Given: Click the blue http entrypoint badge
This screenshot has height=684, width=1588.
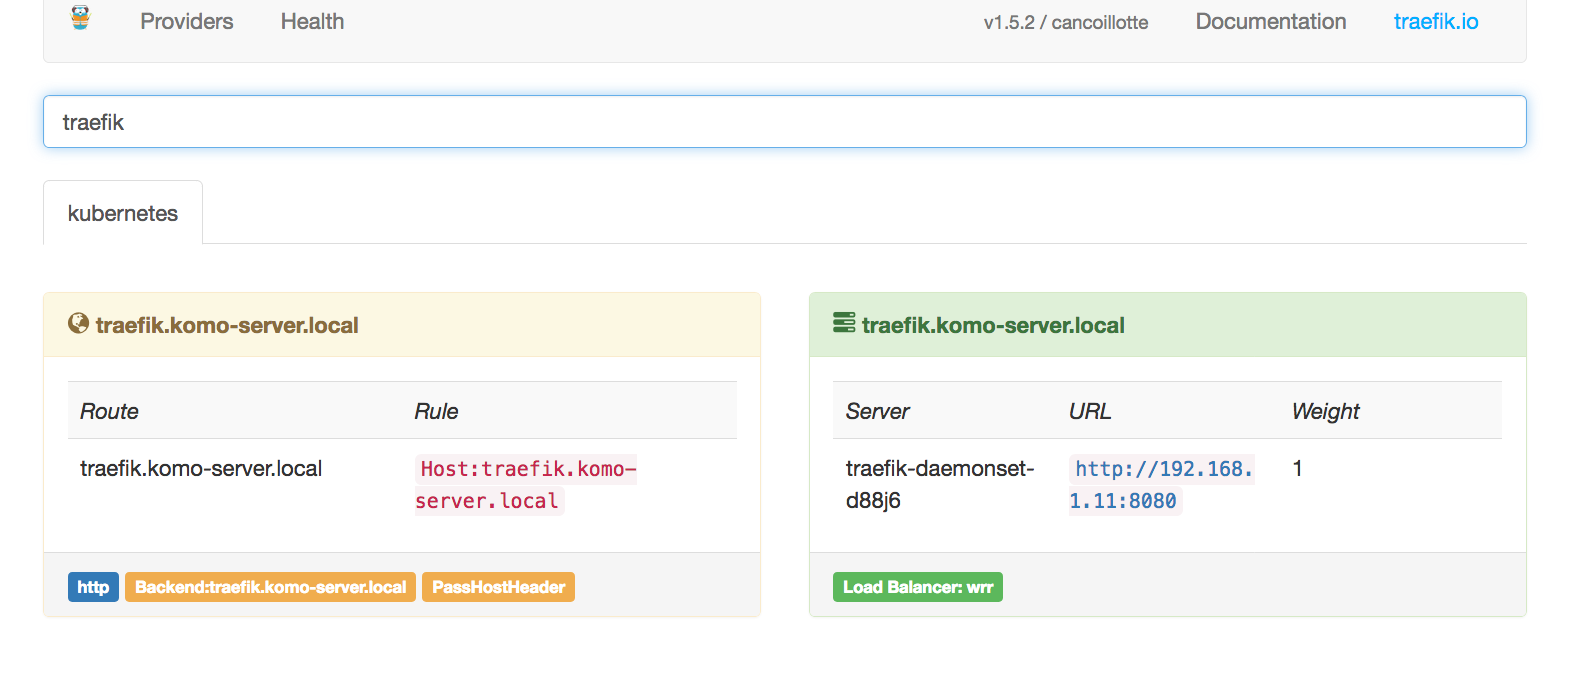Looking at the screenshot, I should point(93,587).
